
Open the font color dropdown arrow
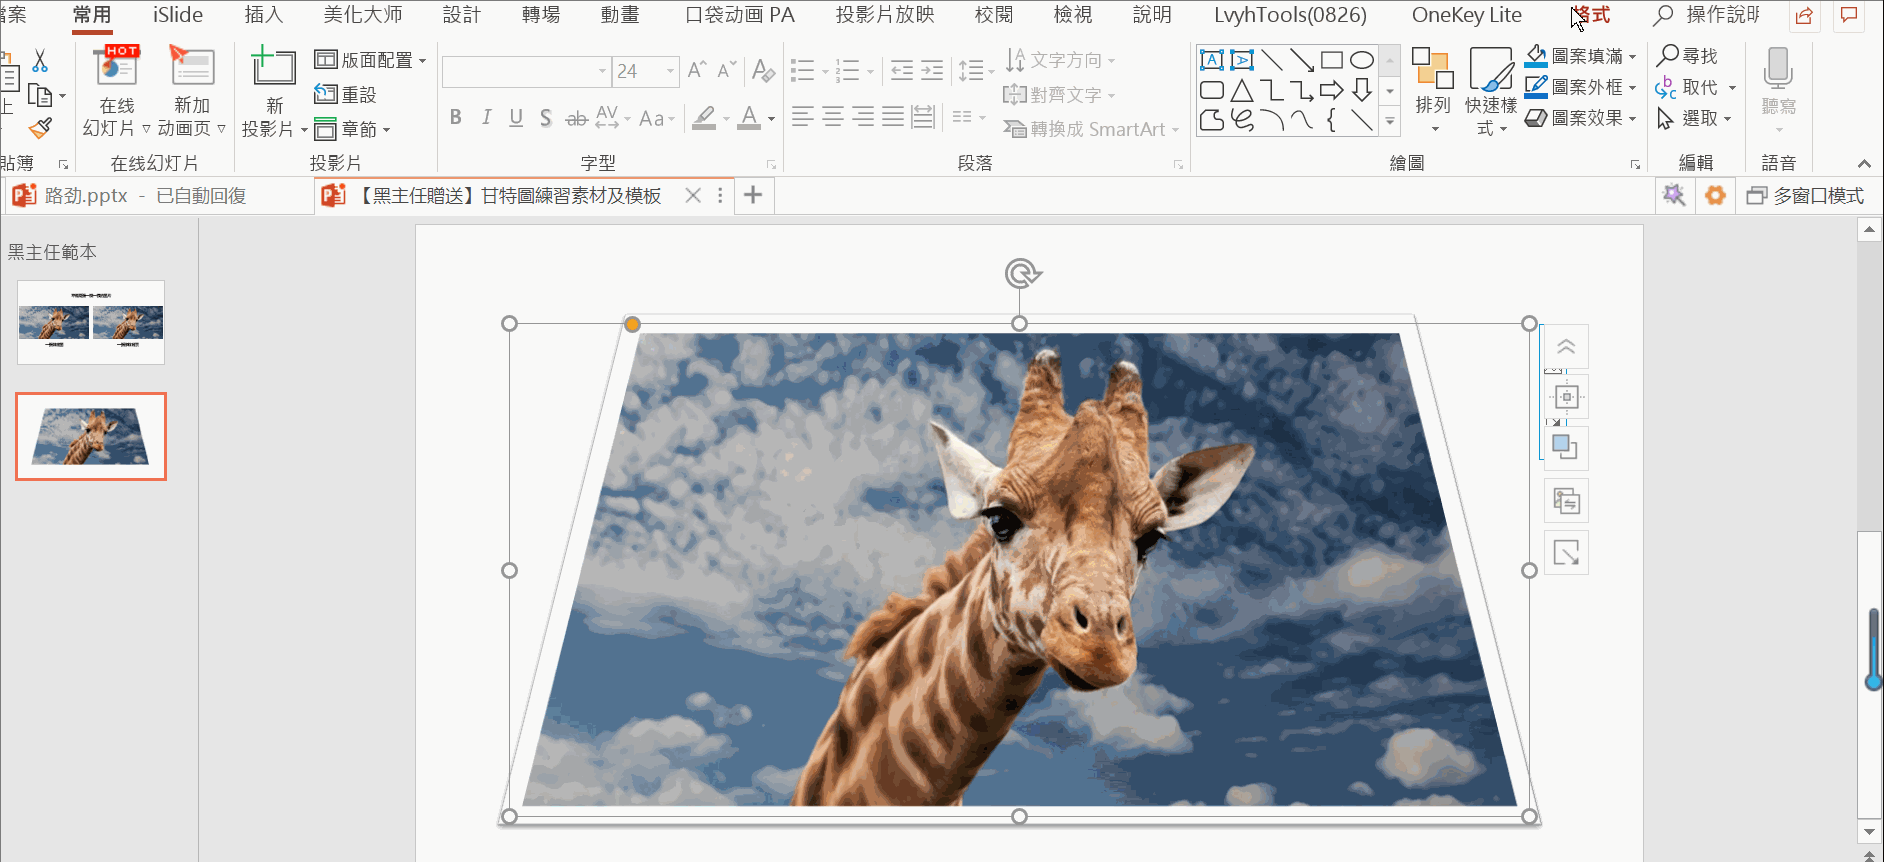pyautogui.click(x=771, y=119)
